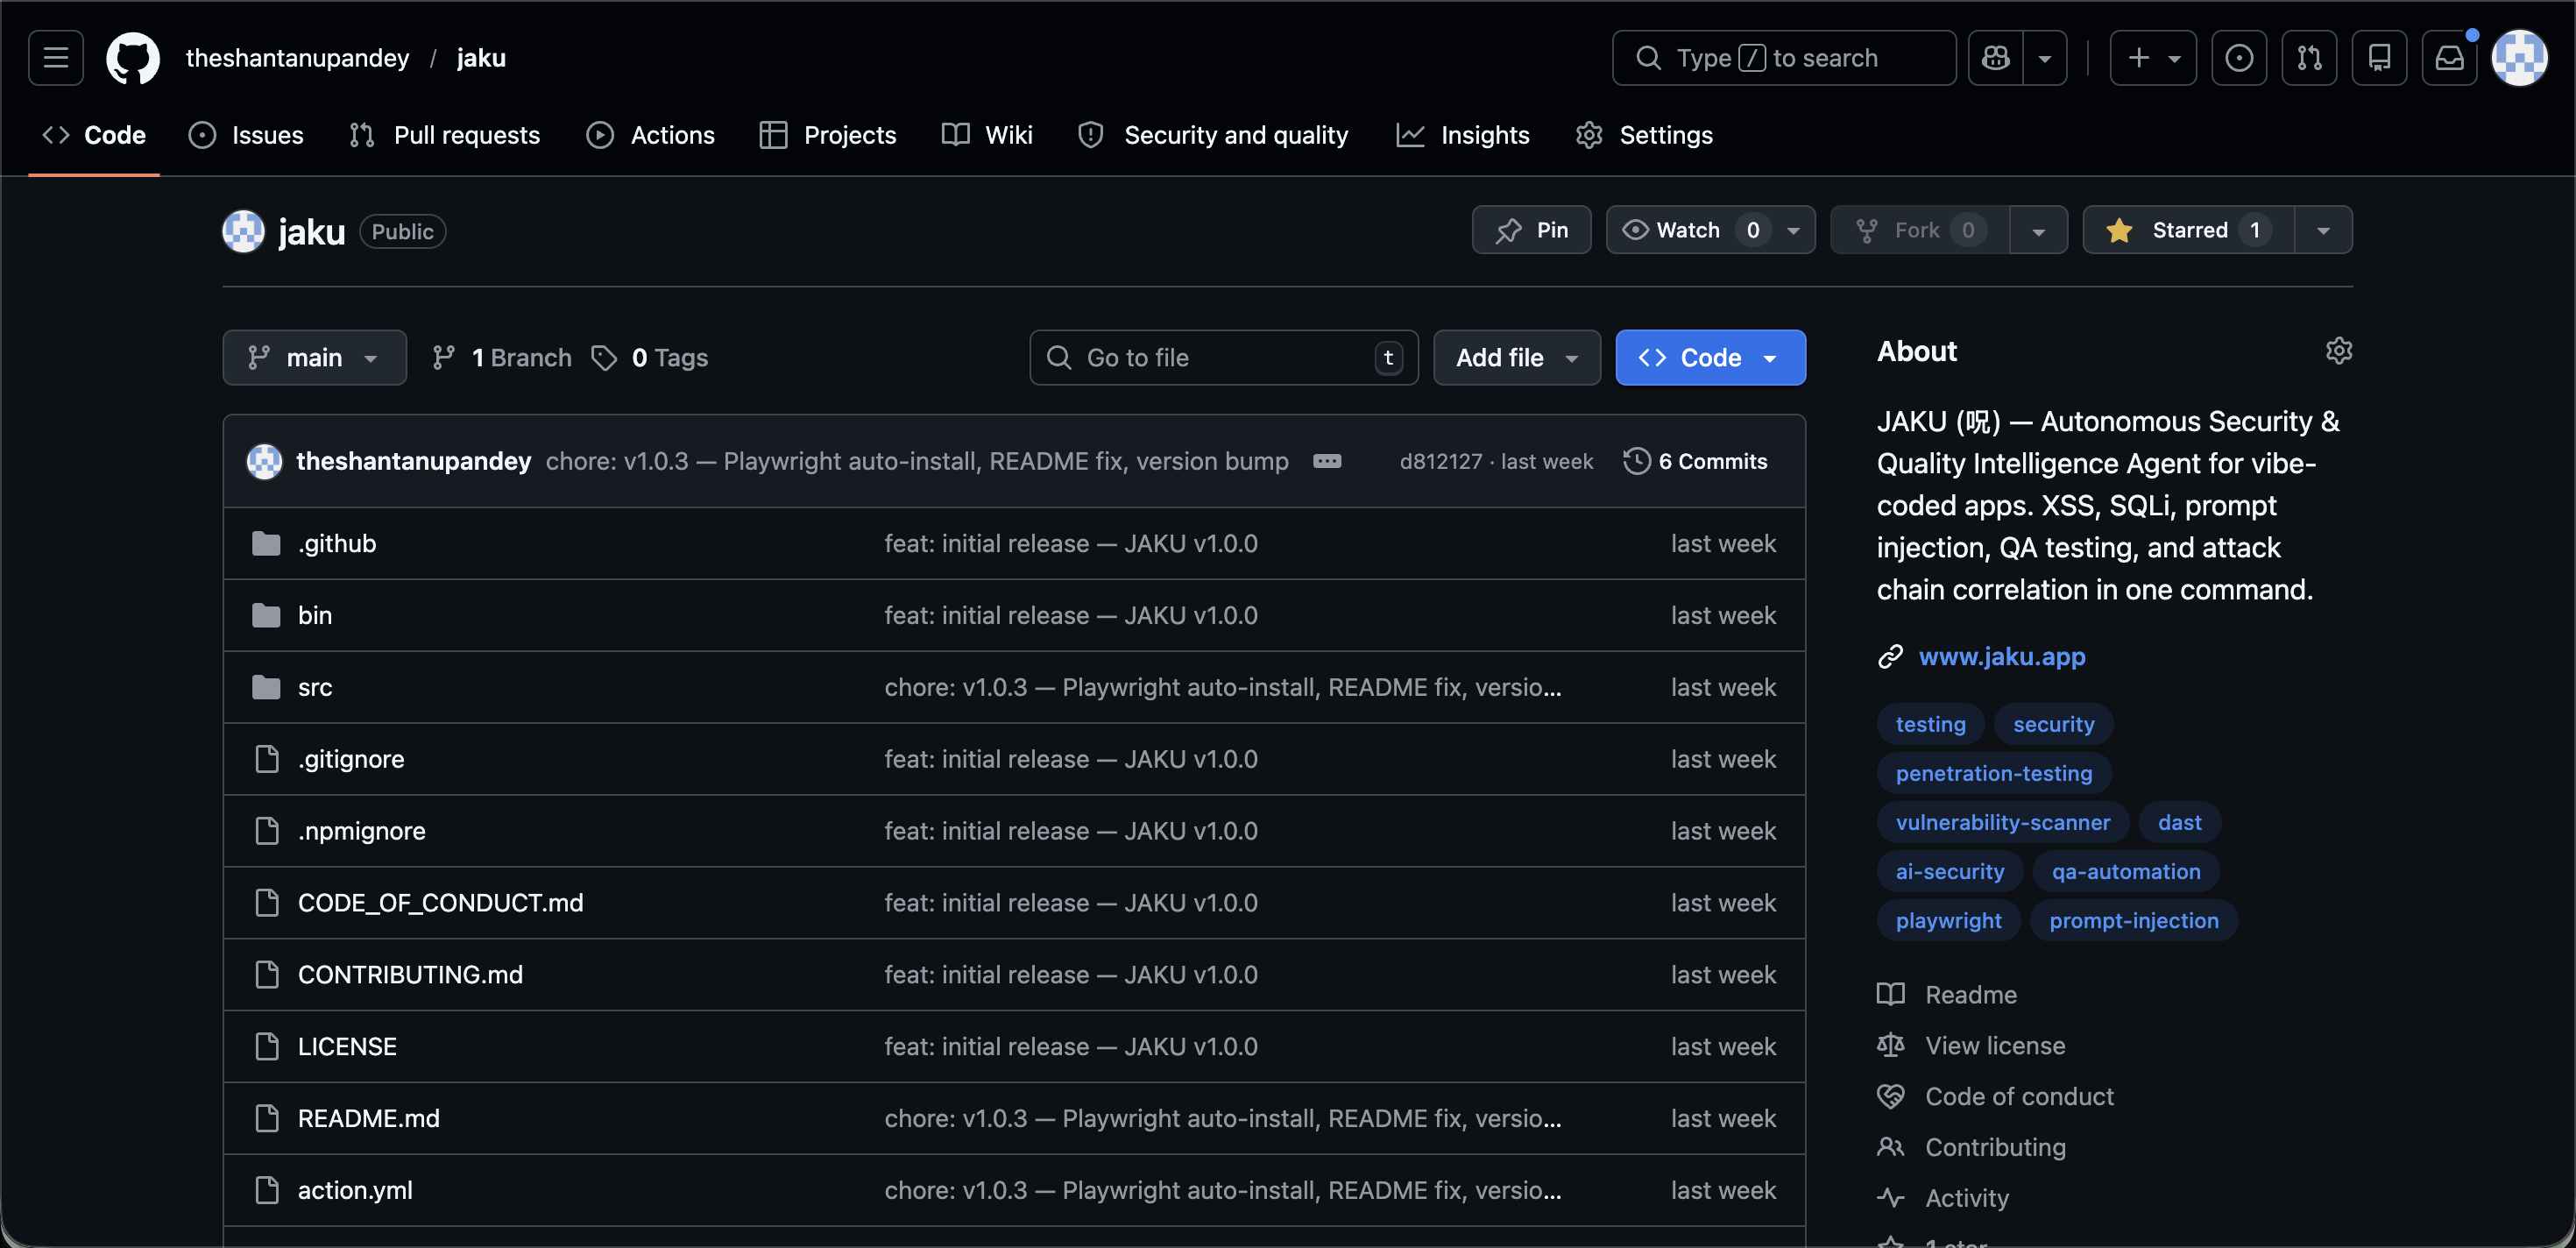
Task: Click the prompt-injection topic tag
Action: [2133, 921]
